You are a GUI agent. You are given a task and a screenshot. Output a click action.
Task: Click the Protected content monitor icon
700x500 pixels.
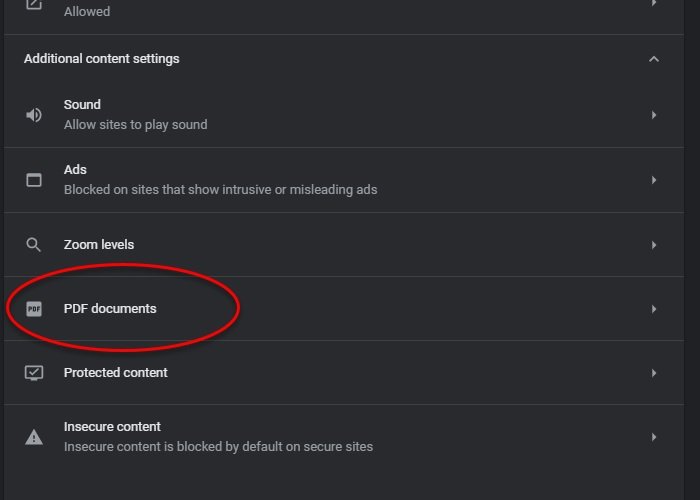34,373
